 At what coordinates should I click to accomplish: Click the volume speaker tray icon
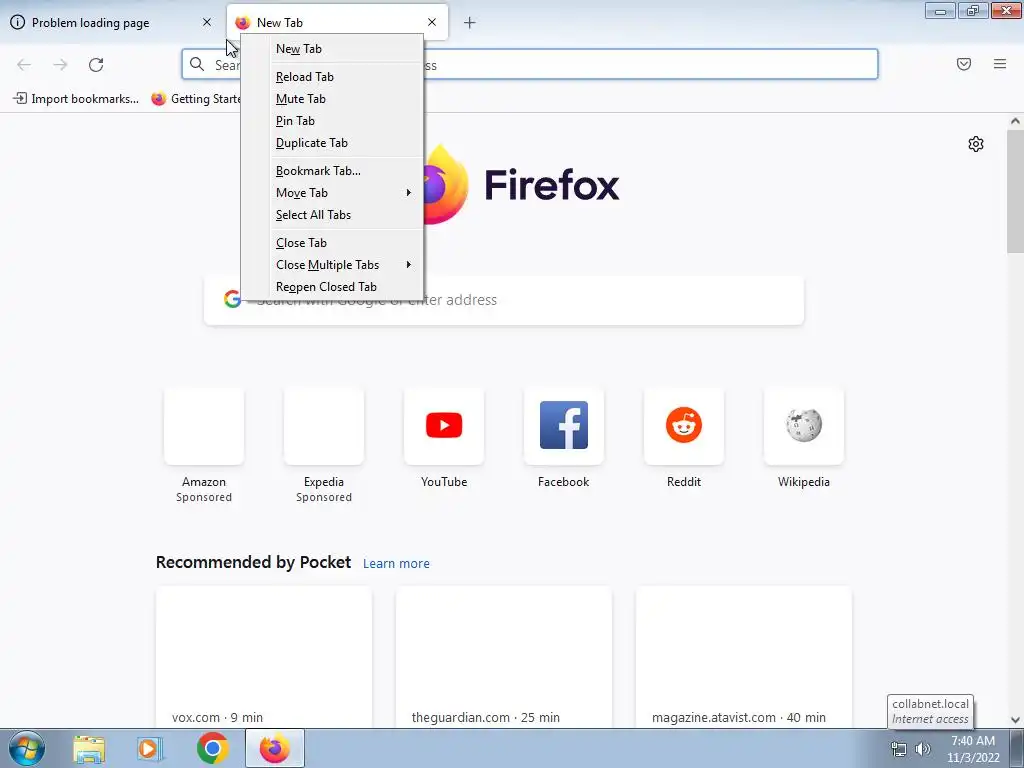tap(923, 749)
